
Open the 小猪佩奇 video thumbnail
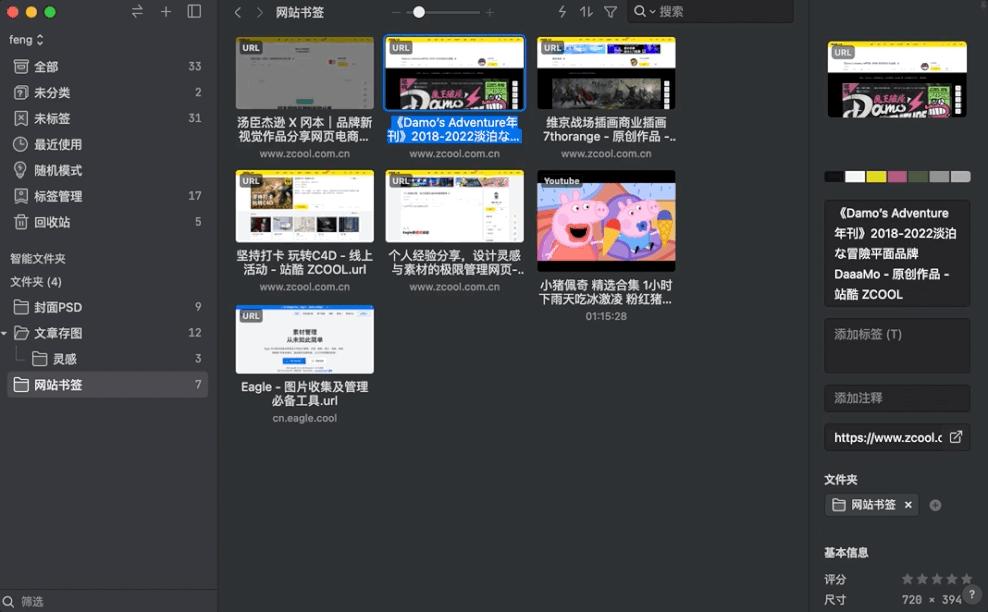click(x=606, y=221)
